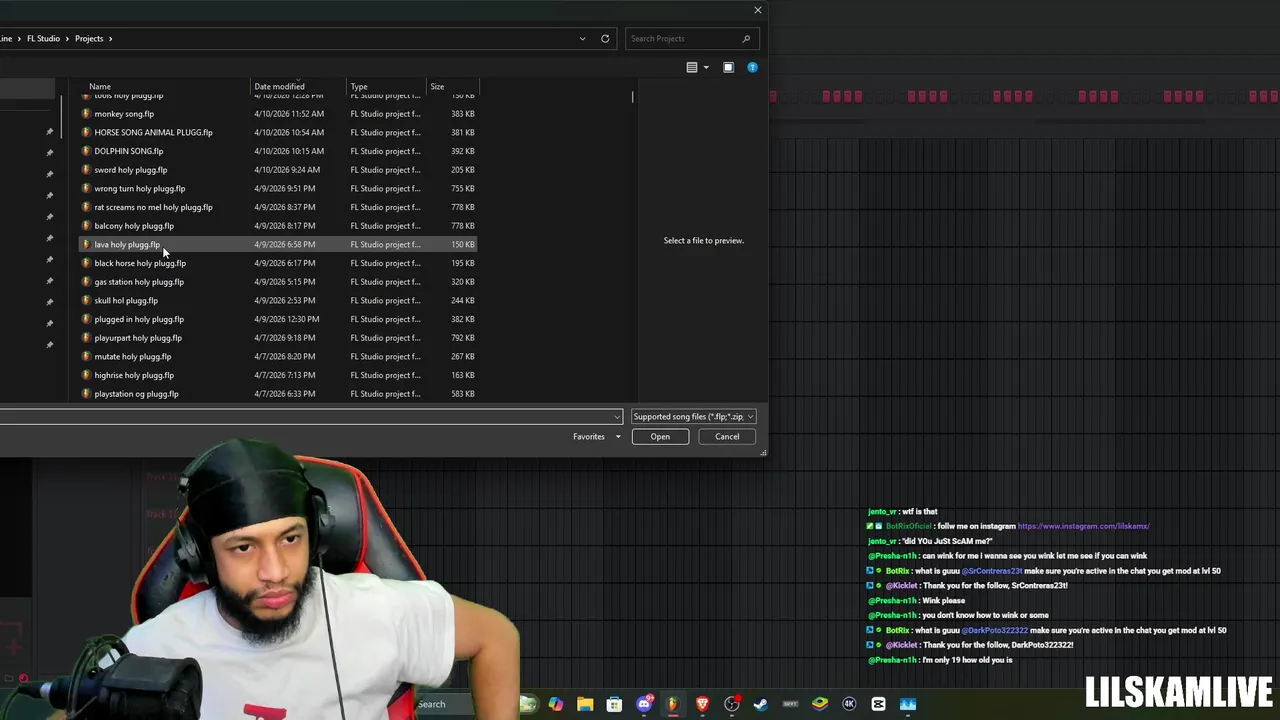Select monkey song.flp
1280x720 pixels.
pyautogui.click(x=278, y=114)
